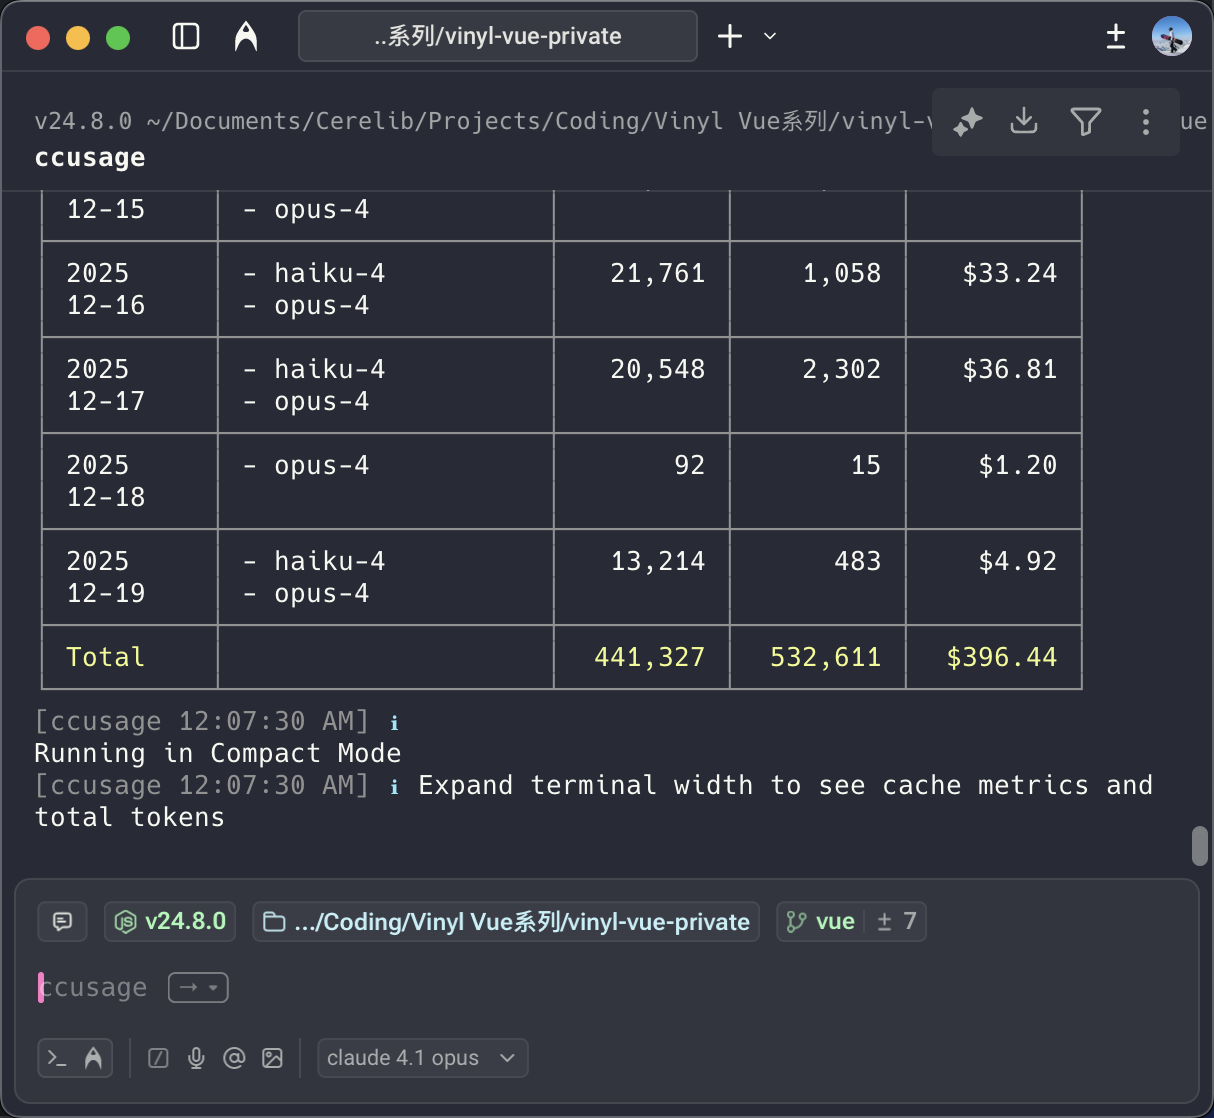Filter the block output
The width and height of the screenshot is (1214, 1118).
(x=1085, y=122)
